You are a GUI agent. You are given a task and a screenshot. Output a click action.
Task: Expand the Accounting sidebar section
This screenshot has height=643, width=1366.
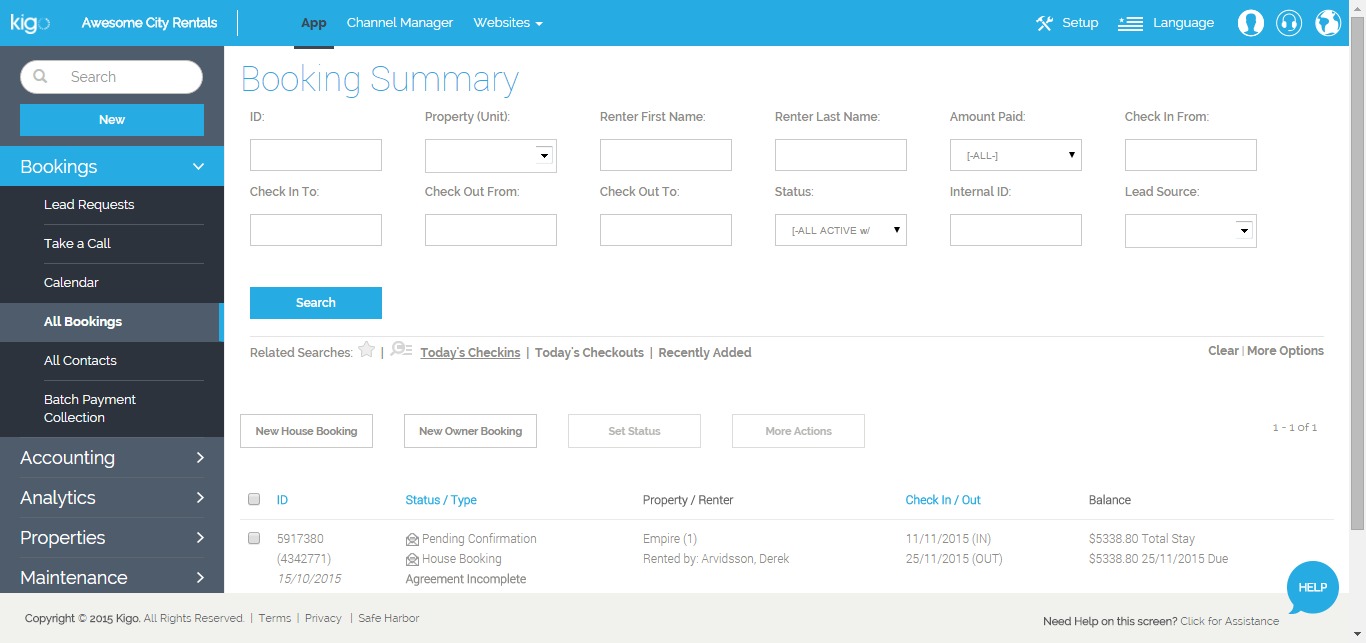click(x=112, y=458)
